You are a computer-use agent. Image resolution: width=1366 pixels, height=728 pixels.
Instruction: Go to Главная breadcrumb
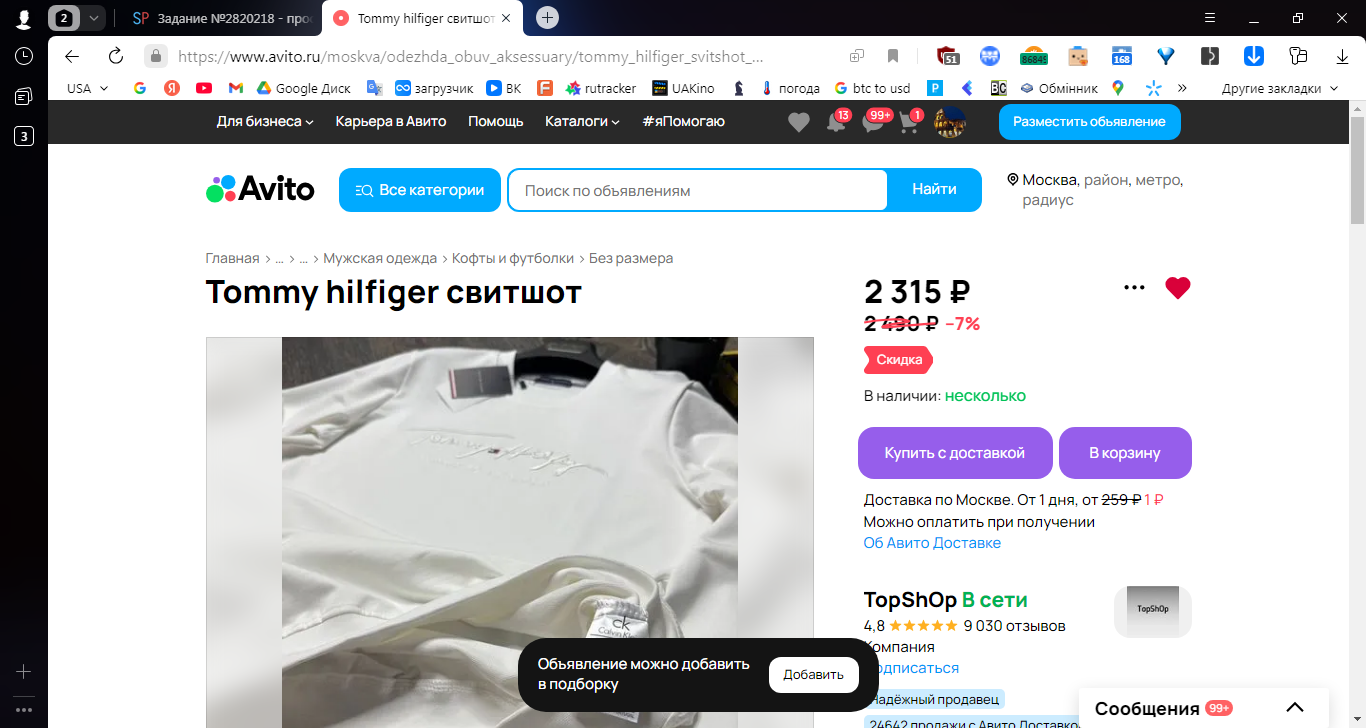coord(232,258)
